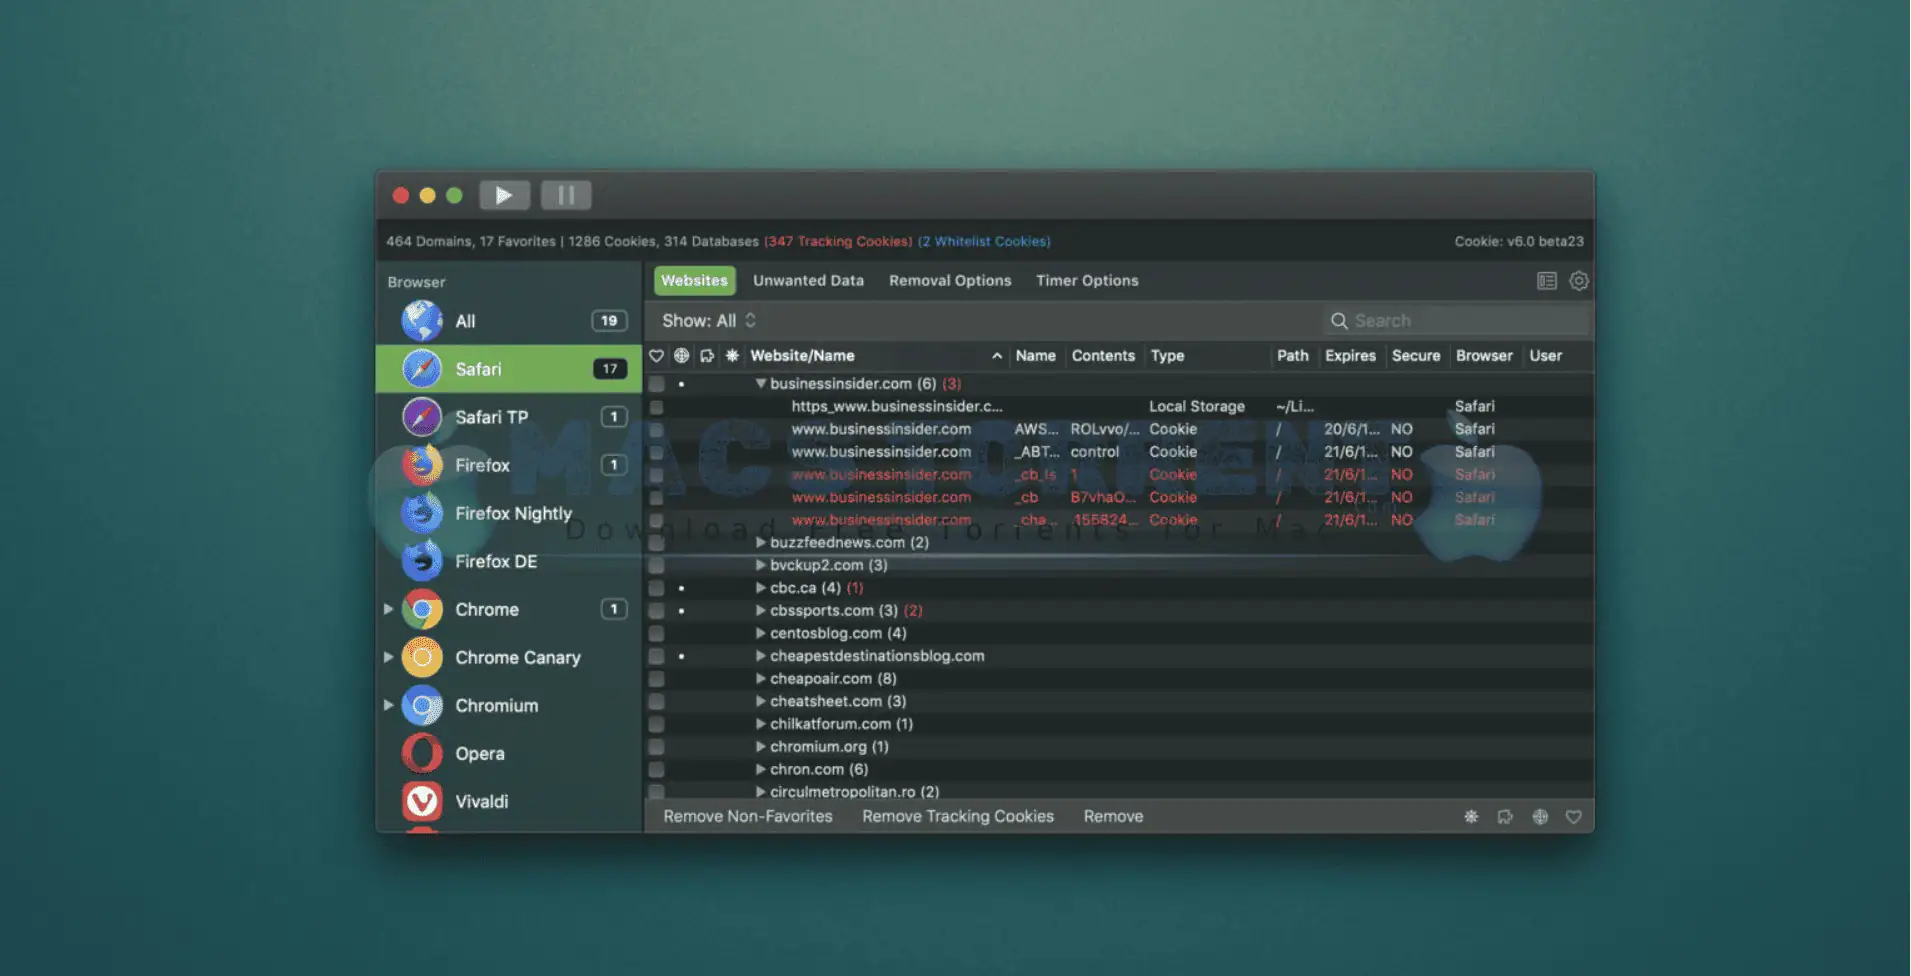1911x976 pixels.
Task: Sort by the globe column header icon
Action: 682,356
